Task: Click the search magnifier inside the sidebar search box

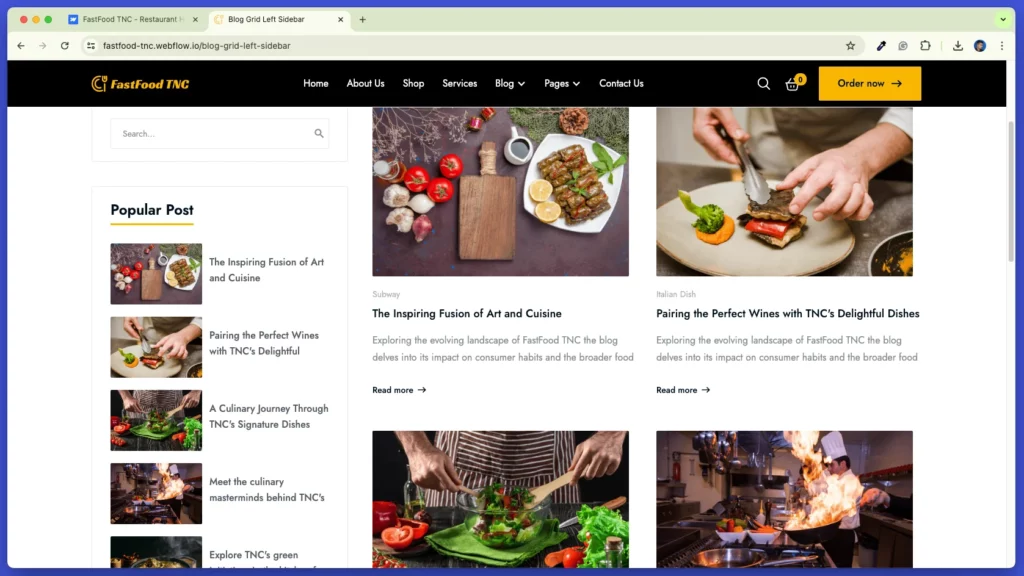Action: (319, 133)
